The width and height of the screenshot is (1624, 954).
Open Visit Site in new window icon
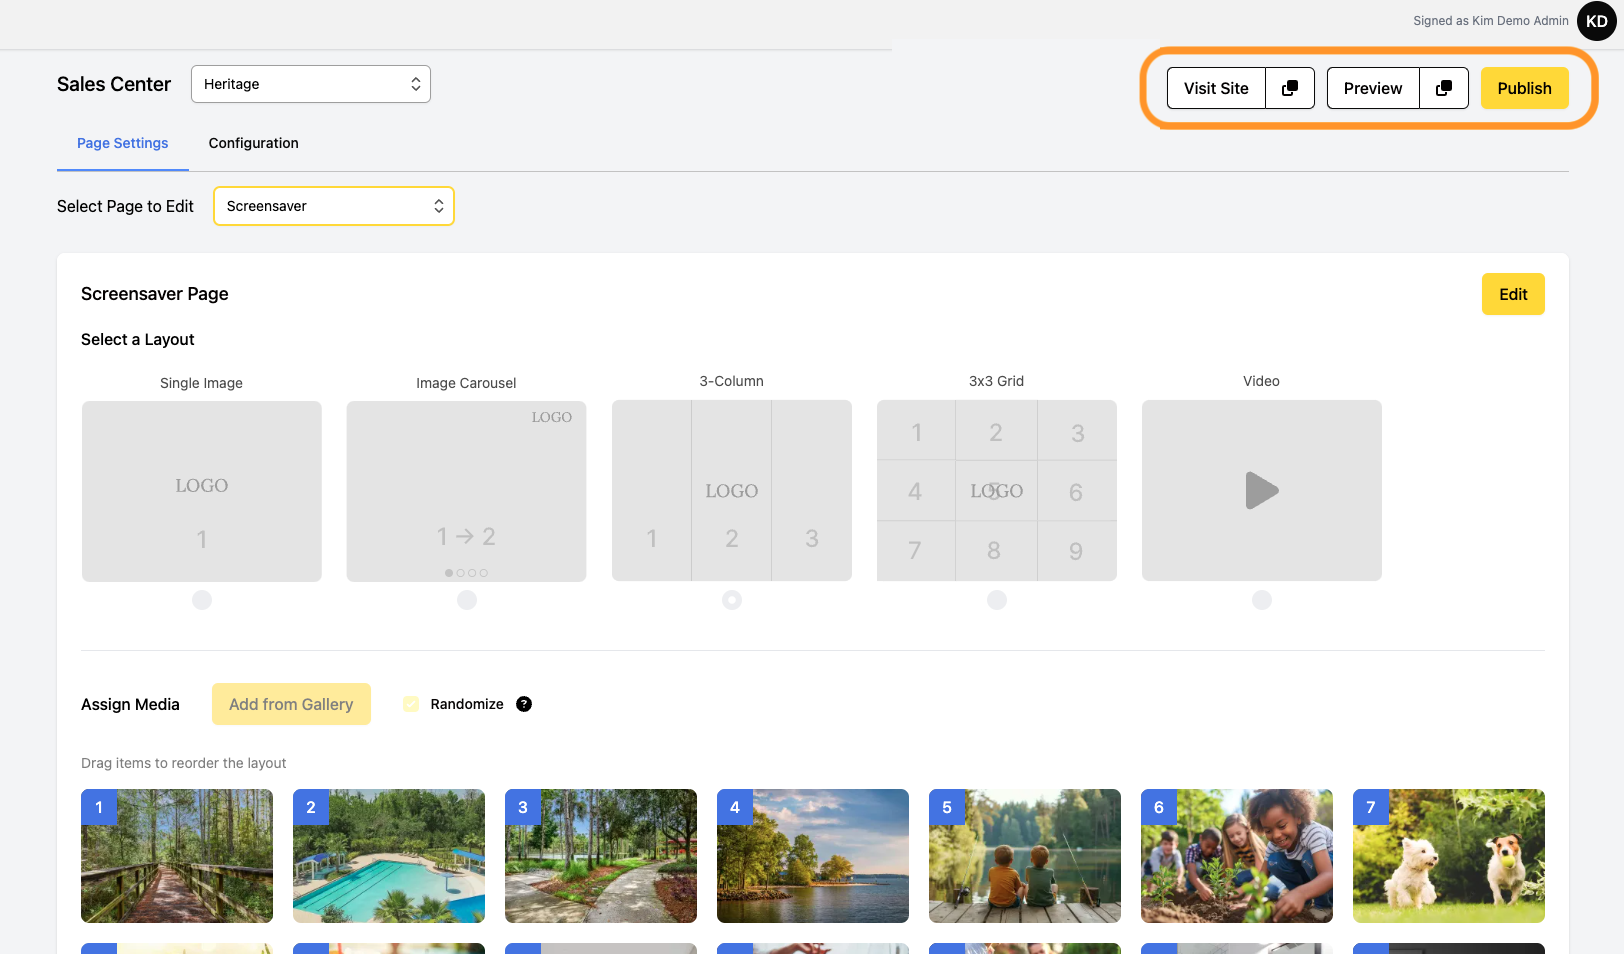point(1290,88)
